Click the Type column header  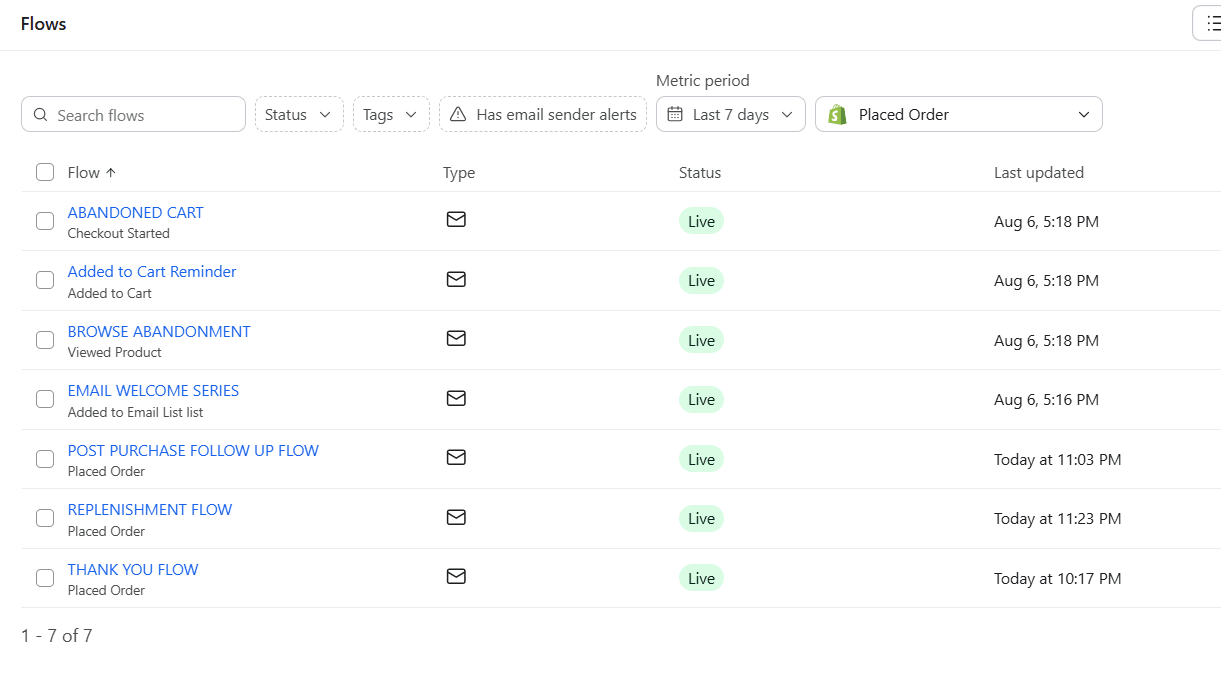459,173
